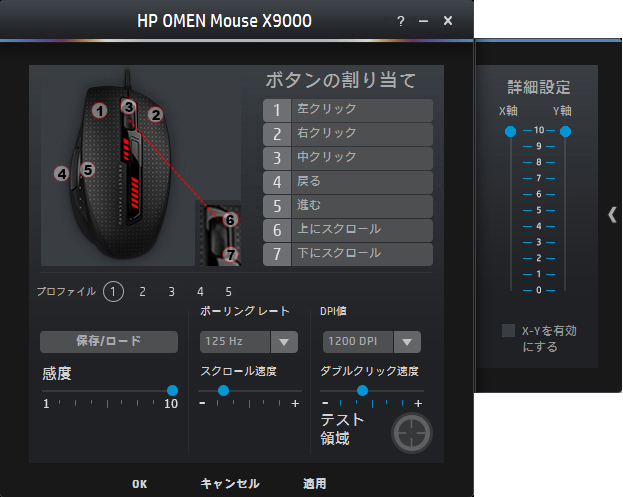Open help via the question mark icon
623x497 pixels.
(x=401, y=21)
